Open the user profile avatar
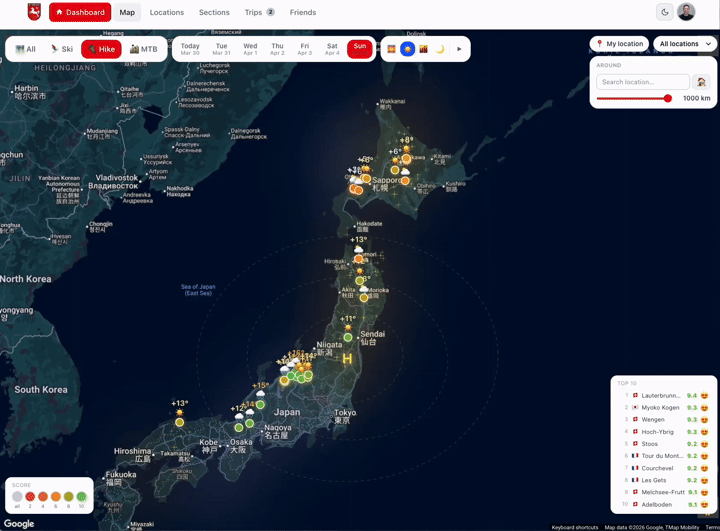The height and width of the screenshot is (531, 720). [x=686, y=12]
